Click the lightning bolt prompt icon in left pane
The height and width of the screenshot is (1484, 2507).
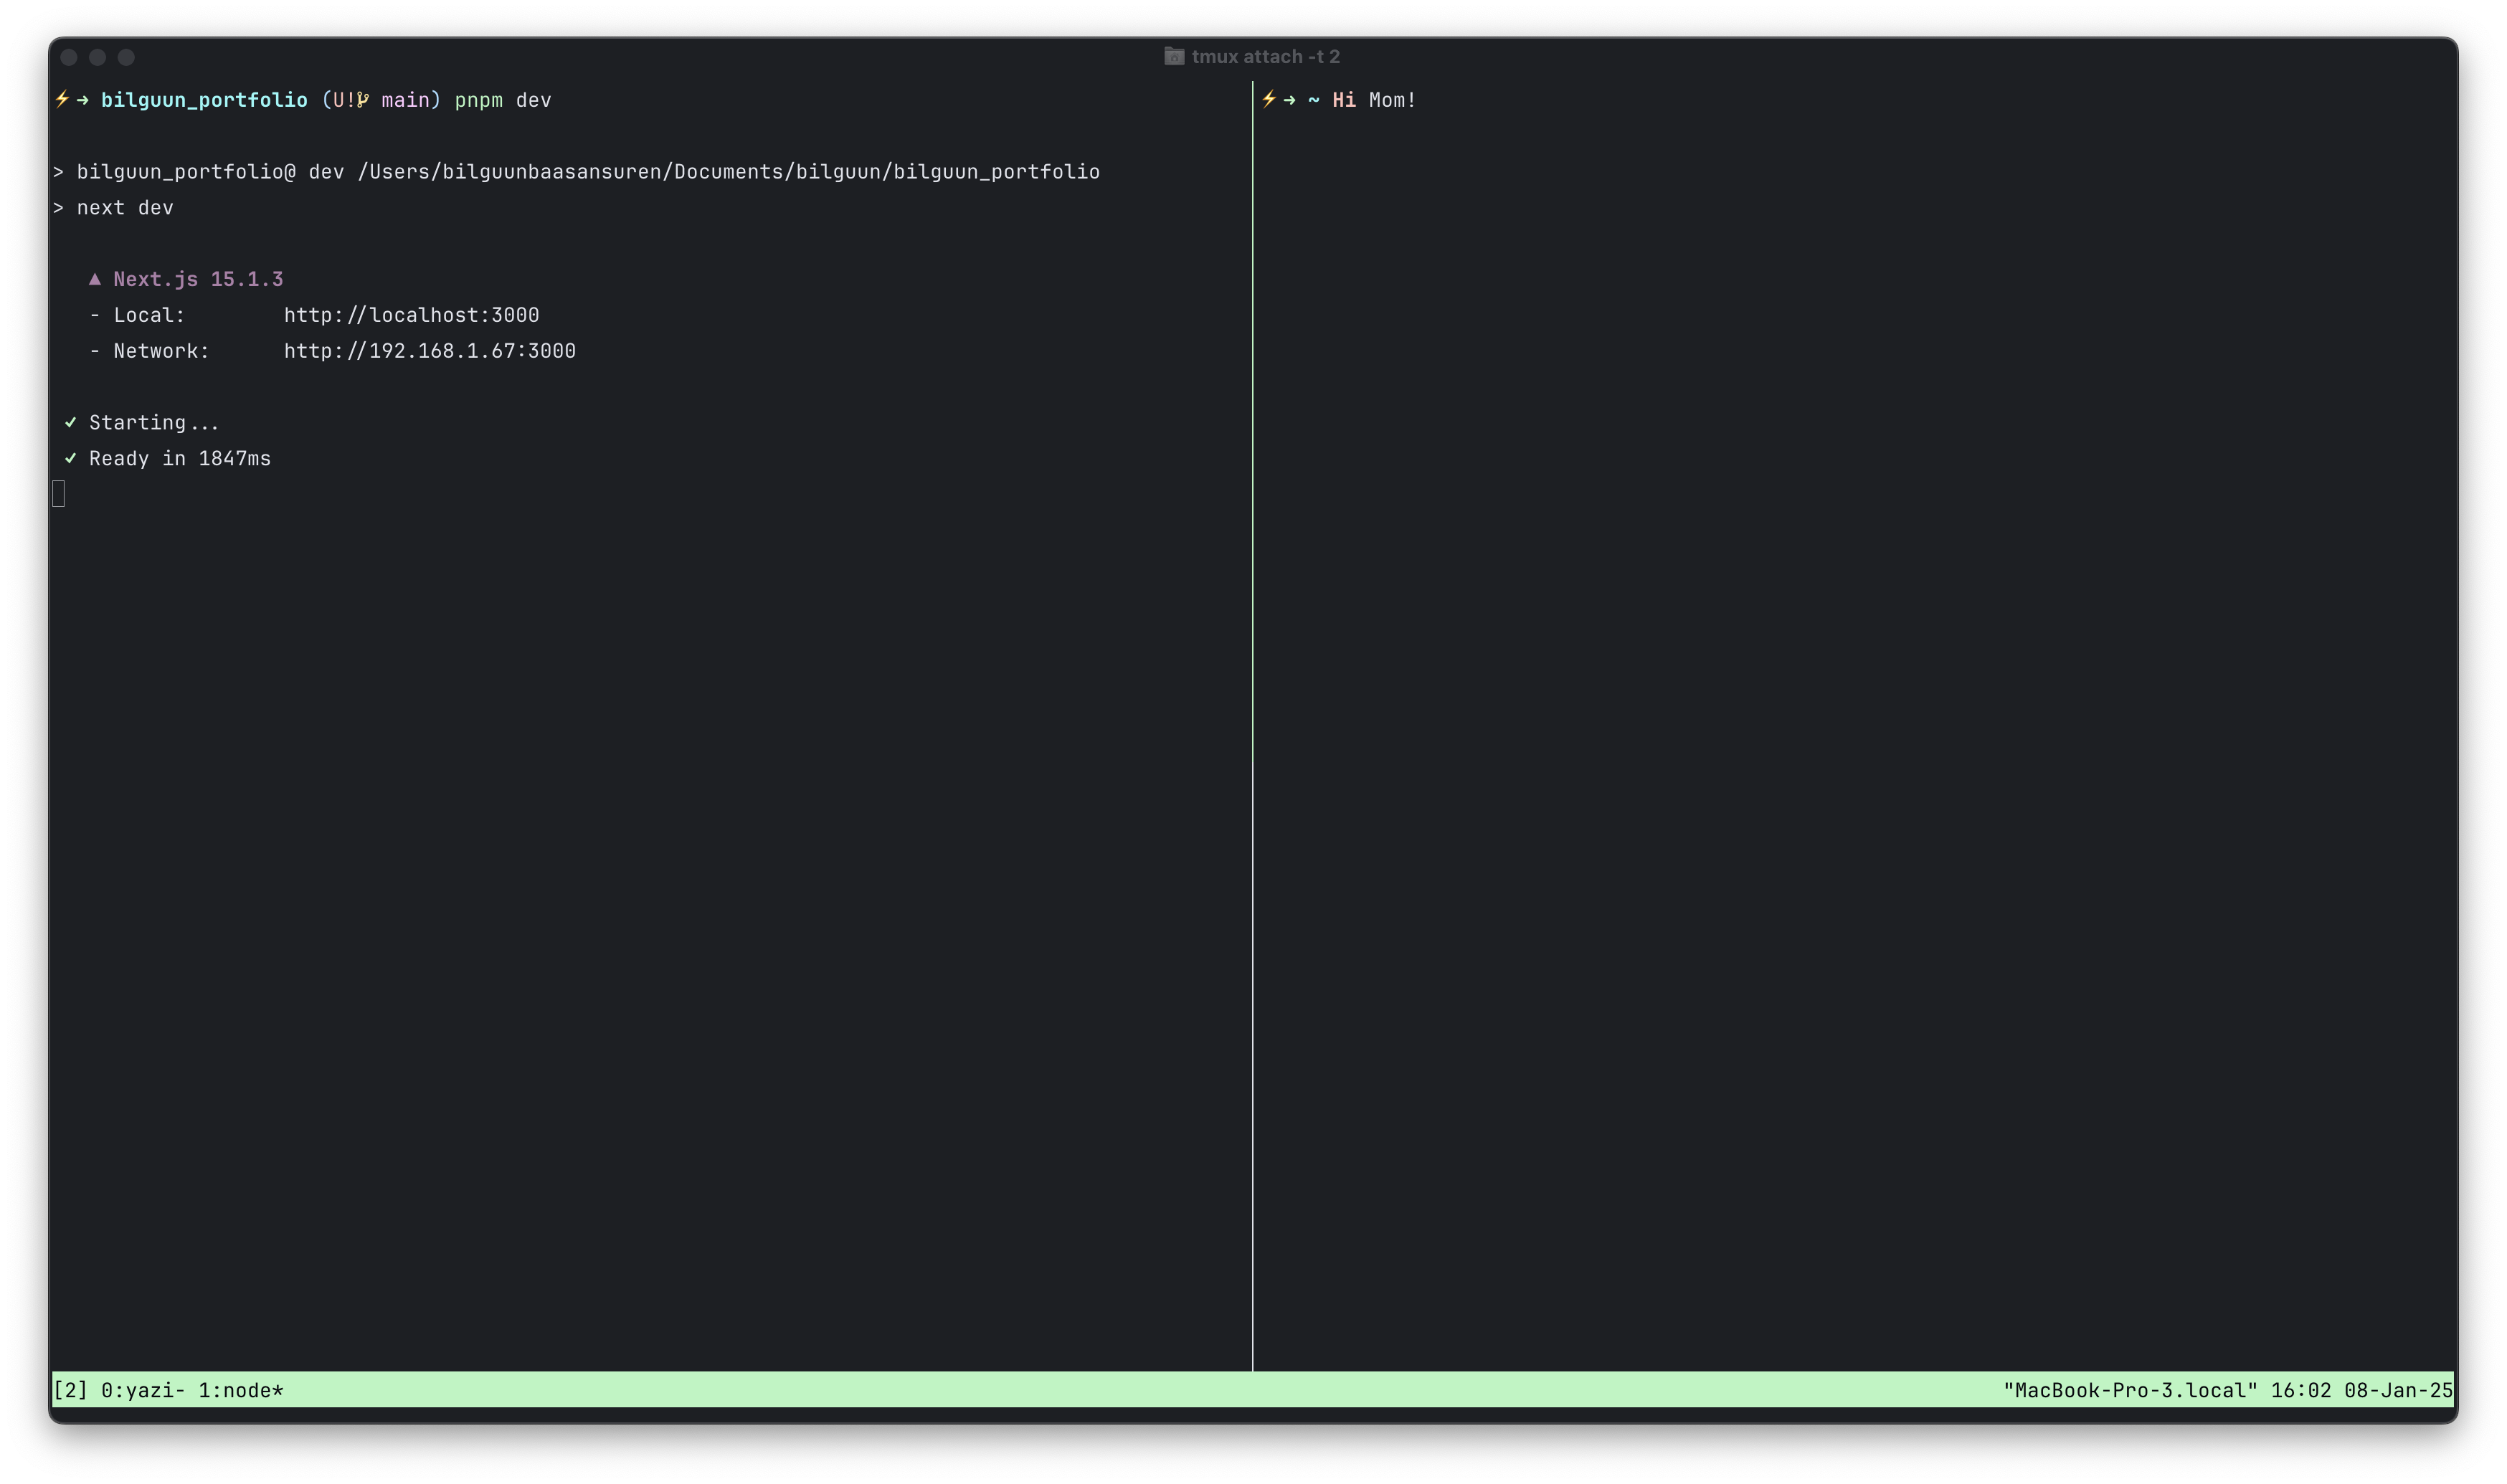tap(63, 99)
